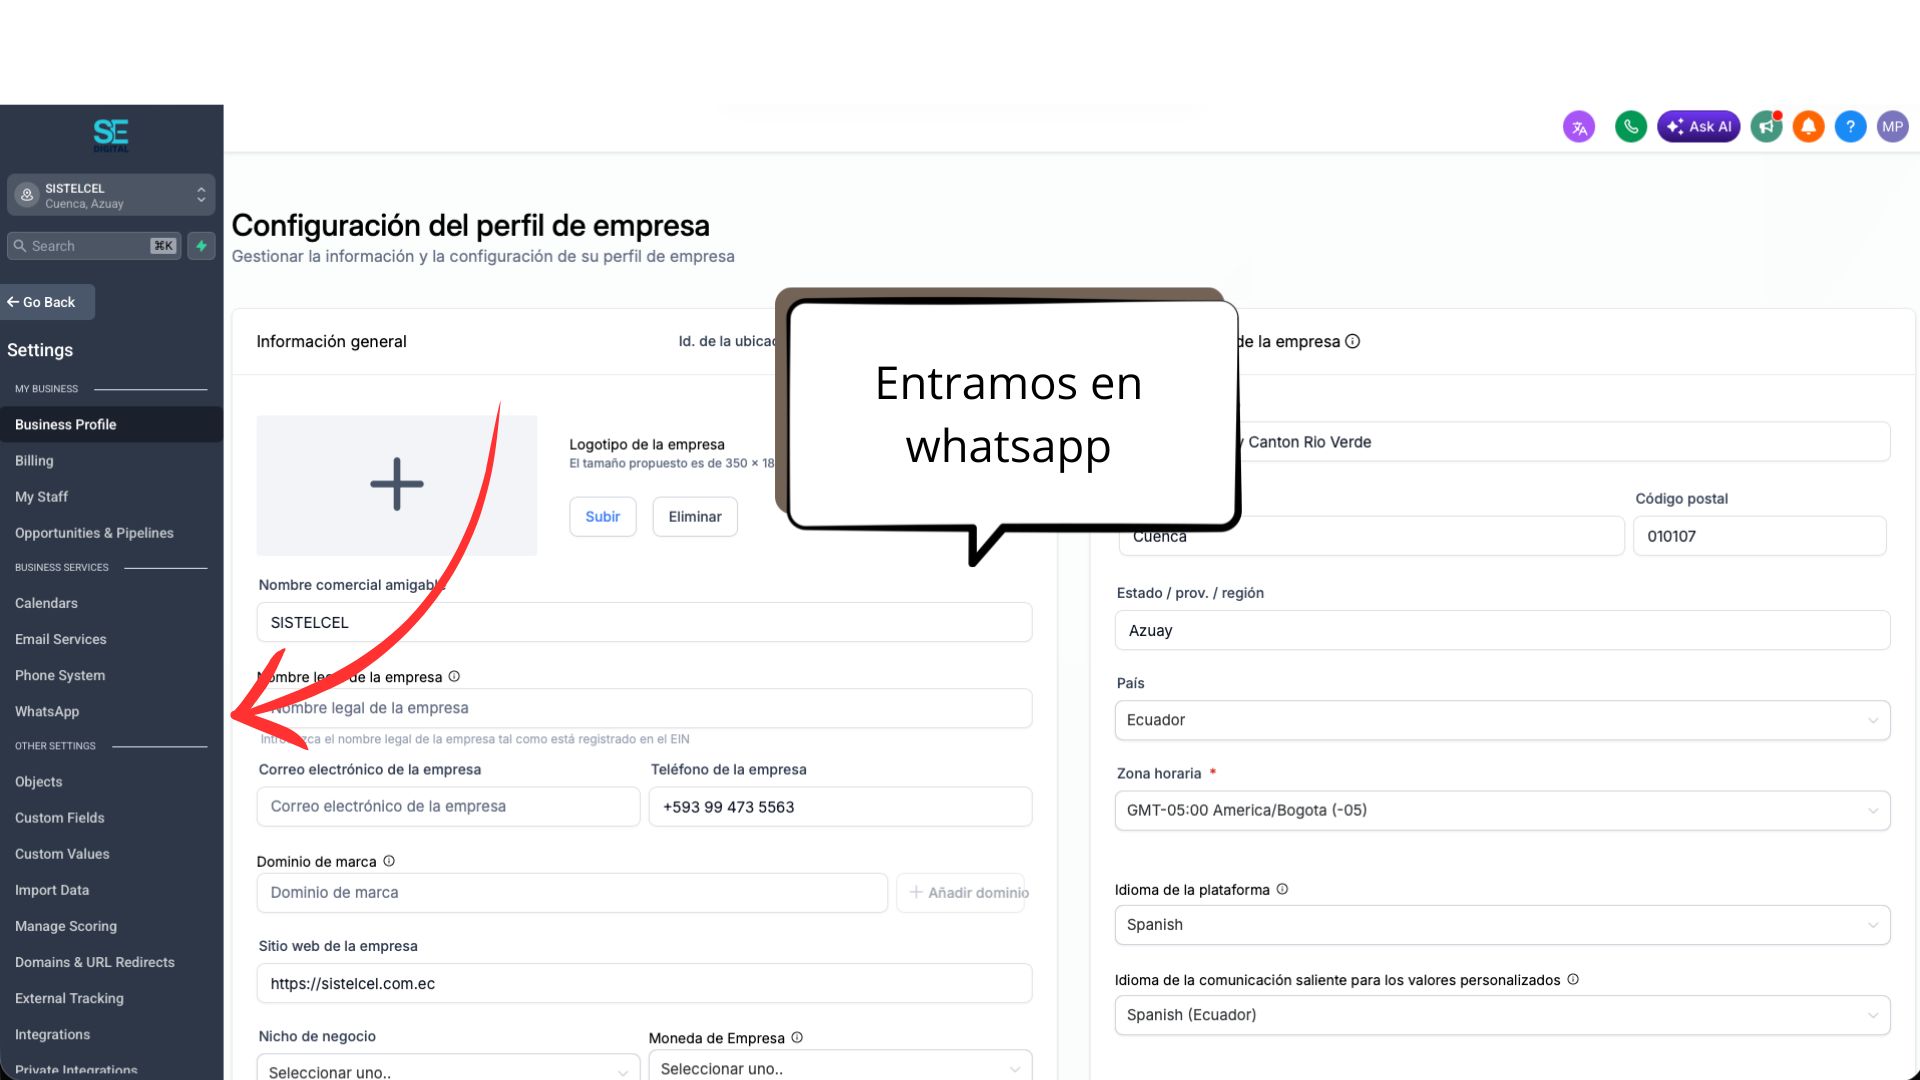Open the Ask AI assistant

[1699, 127]
